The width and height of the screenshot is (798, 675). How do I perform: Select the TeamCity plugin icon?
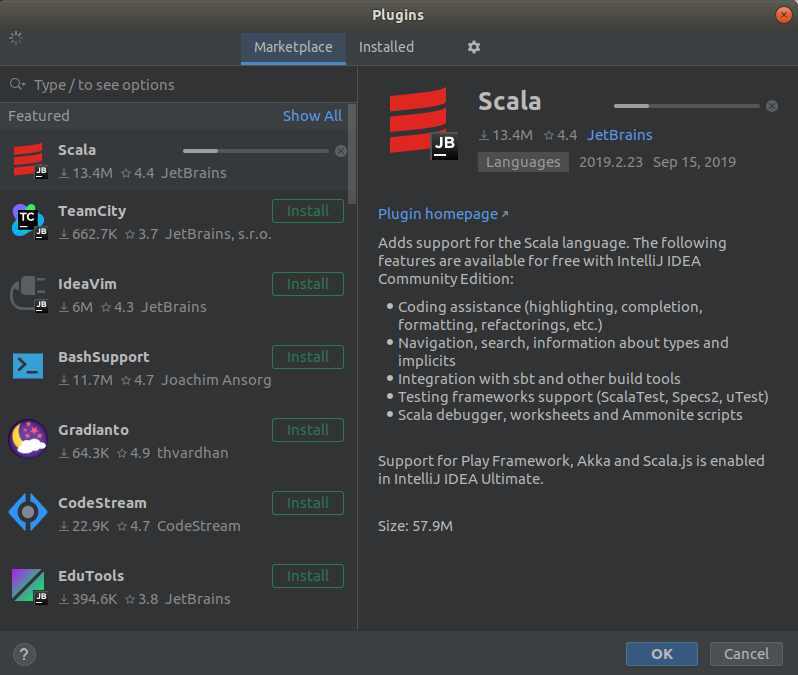28,221
